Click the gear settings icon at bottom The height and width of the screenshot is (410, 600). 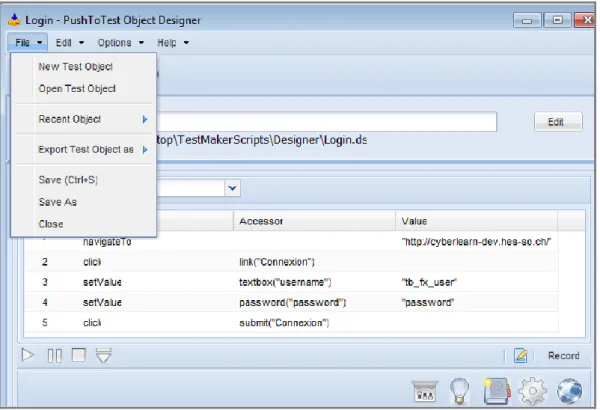[532, 391]
